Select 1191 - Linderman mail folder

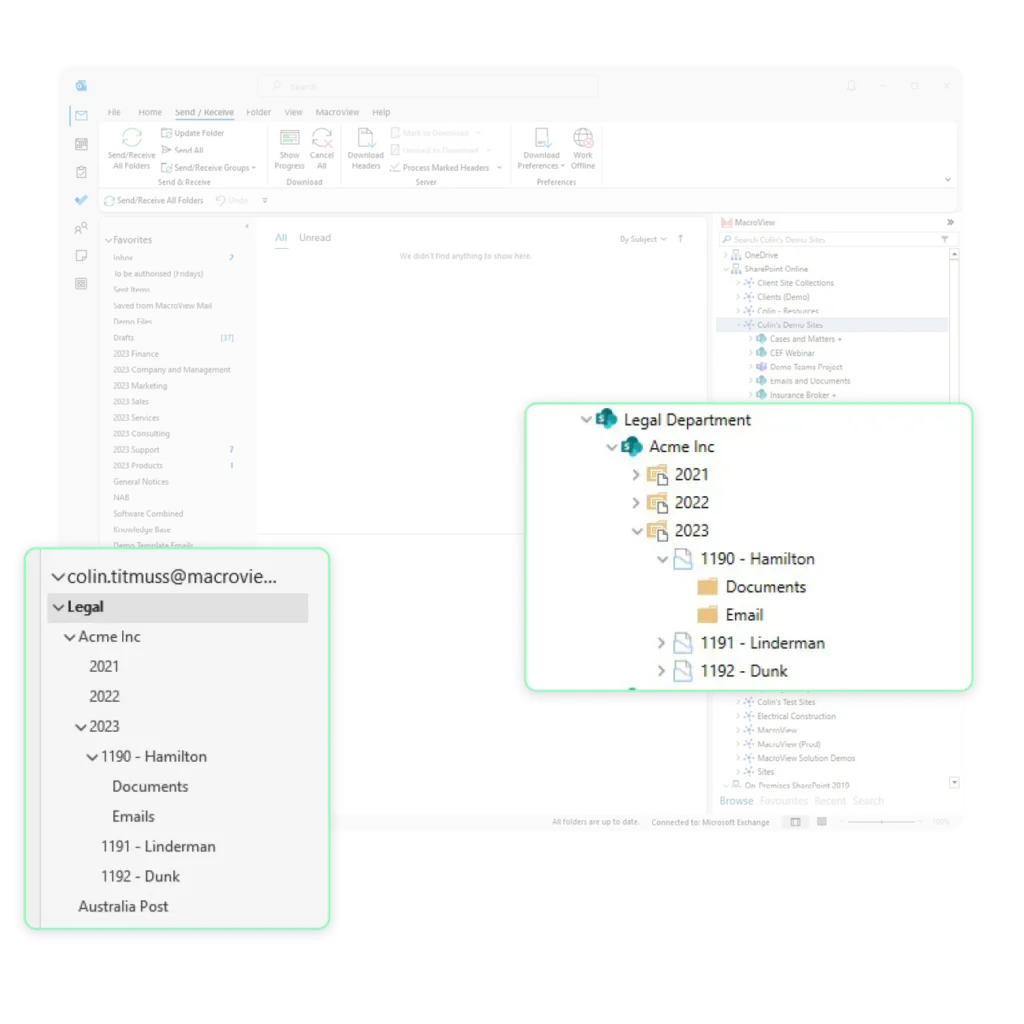click(x=158, y=846)
